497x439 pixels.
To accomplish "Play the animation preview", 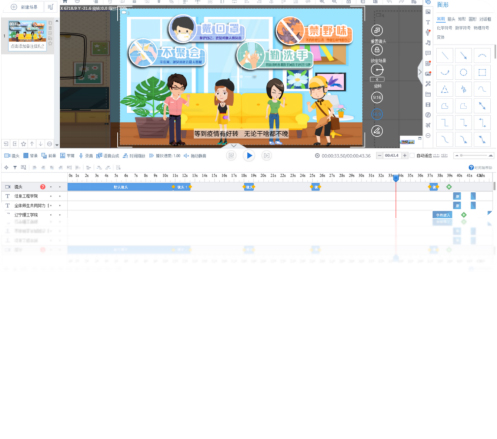I will tap(249, 156).
